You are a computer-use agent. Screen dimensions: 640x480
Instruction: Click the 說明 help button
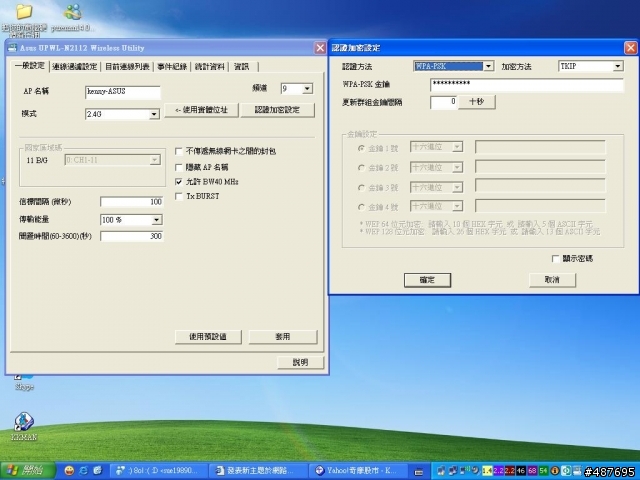pyautogui.click(x=300, y=362)
